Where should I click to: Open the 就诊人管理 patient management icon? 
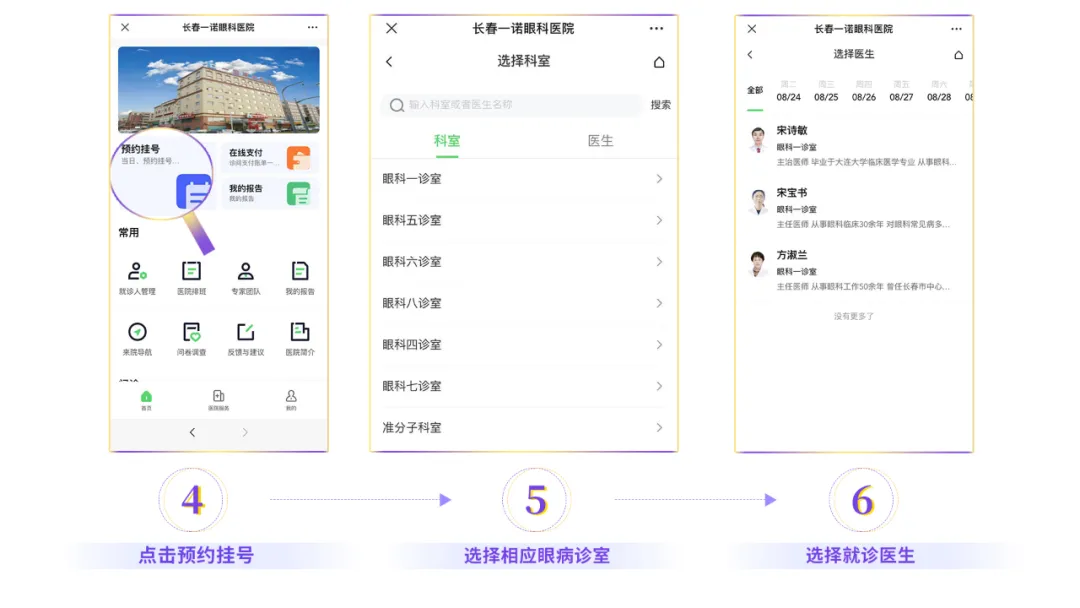coord(137,272)
